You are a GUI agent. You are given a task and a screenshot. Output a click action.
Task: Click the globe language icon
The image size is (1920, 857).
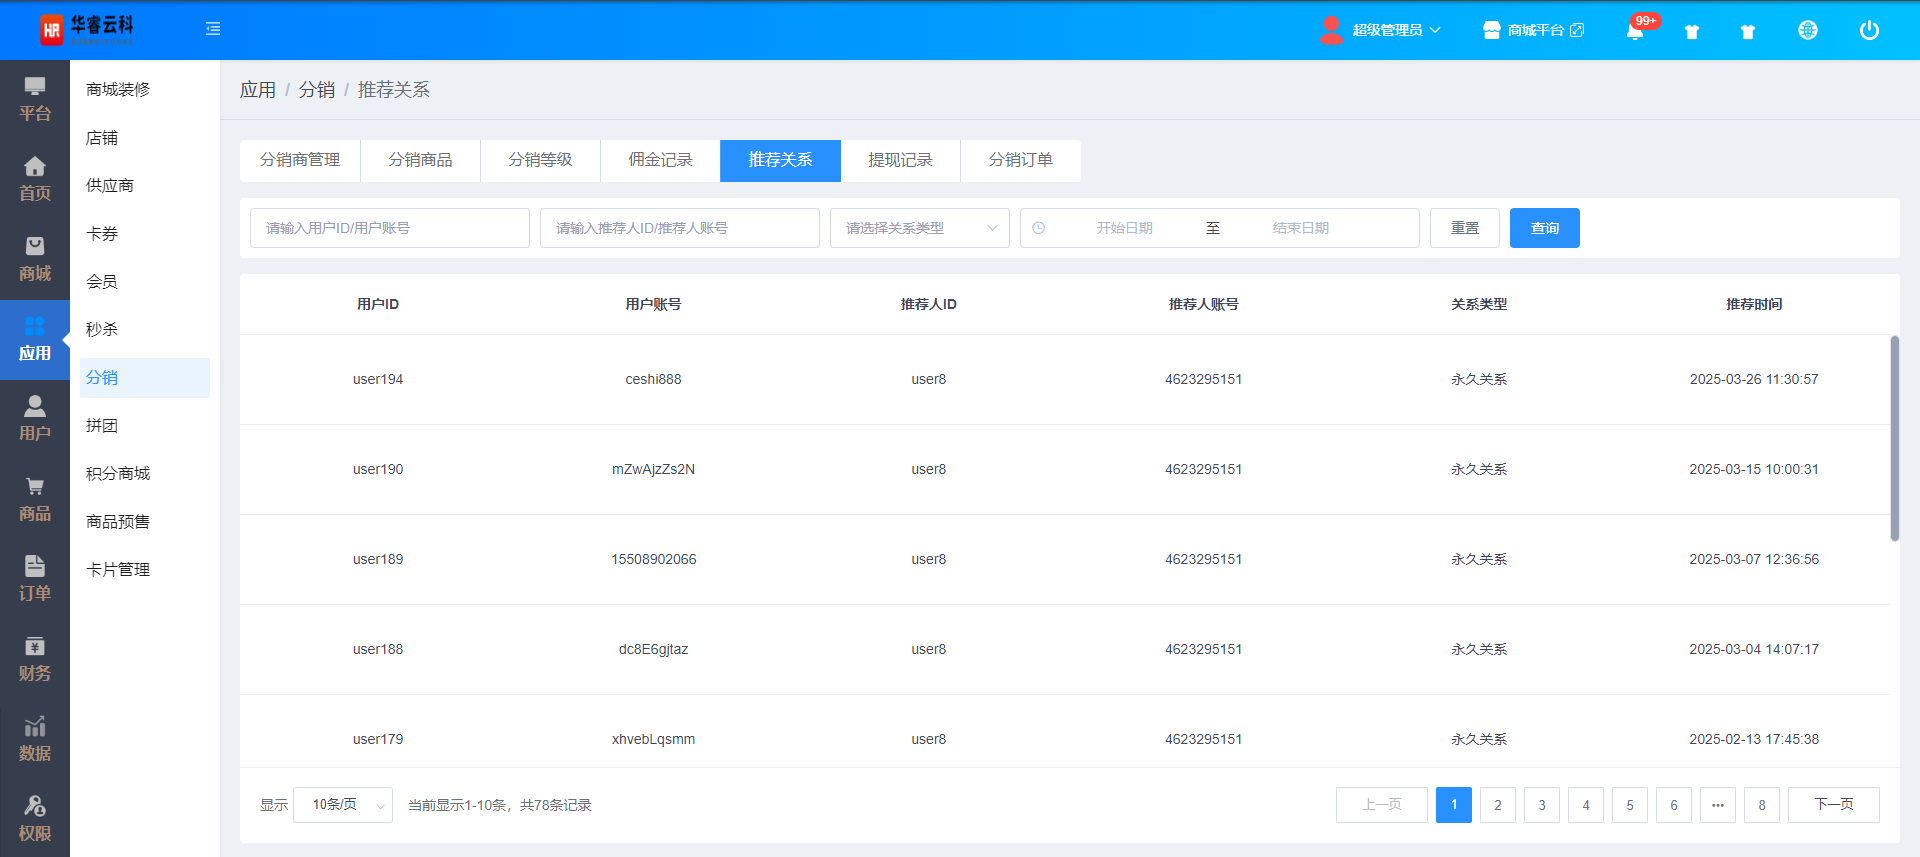(x=1807, y=31)
